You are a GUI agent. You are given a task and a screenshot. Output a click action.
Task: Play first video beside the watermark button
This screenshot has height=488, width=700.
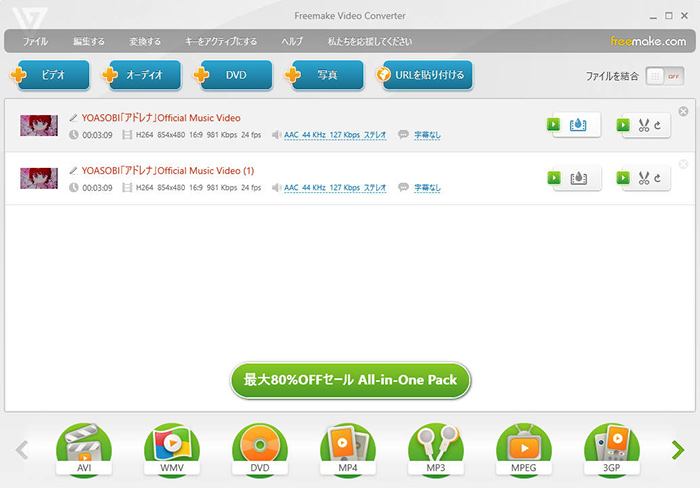pos(554,125)
